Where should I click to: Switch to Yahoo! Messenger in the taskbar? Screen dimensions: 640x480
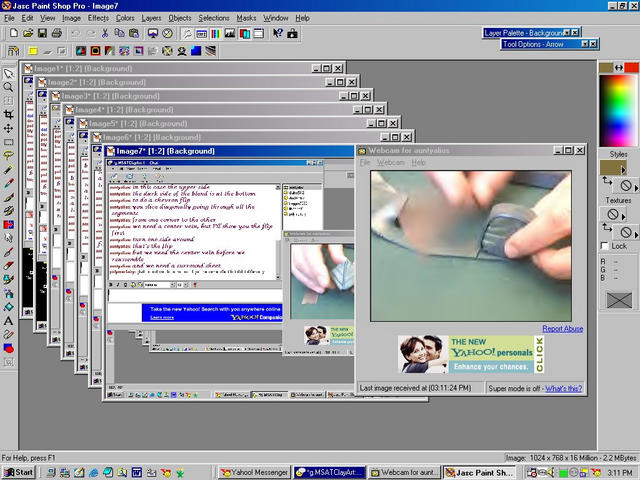click(x=255, y=473)
